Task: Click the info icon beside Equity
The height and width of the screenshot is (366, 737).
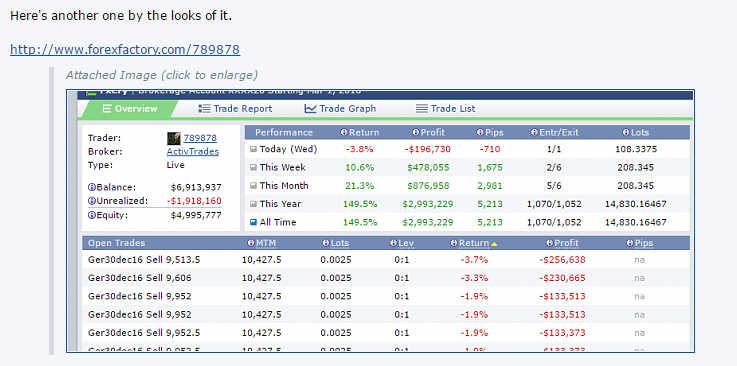Action: coord(92,216)
